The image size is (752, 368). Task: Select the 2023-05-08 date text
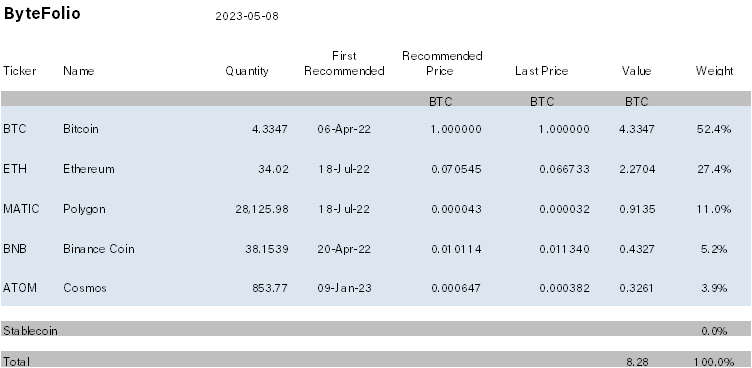(x=247, y=16)
